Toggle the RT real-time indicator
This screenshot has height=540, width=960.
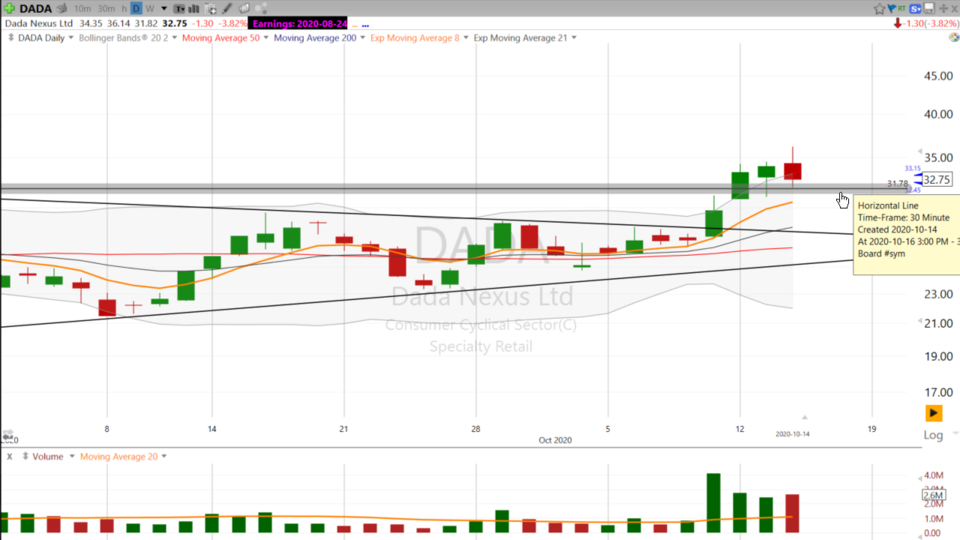(902, 9)
